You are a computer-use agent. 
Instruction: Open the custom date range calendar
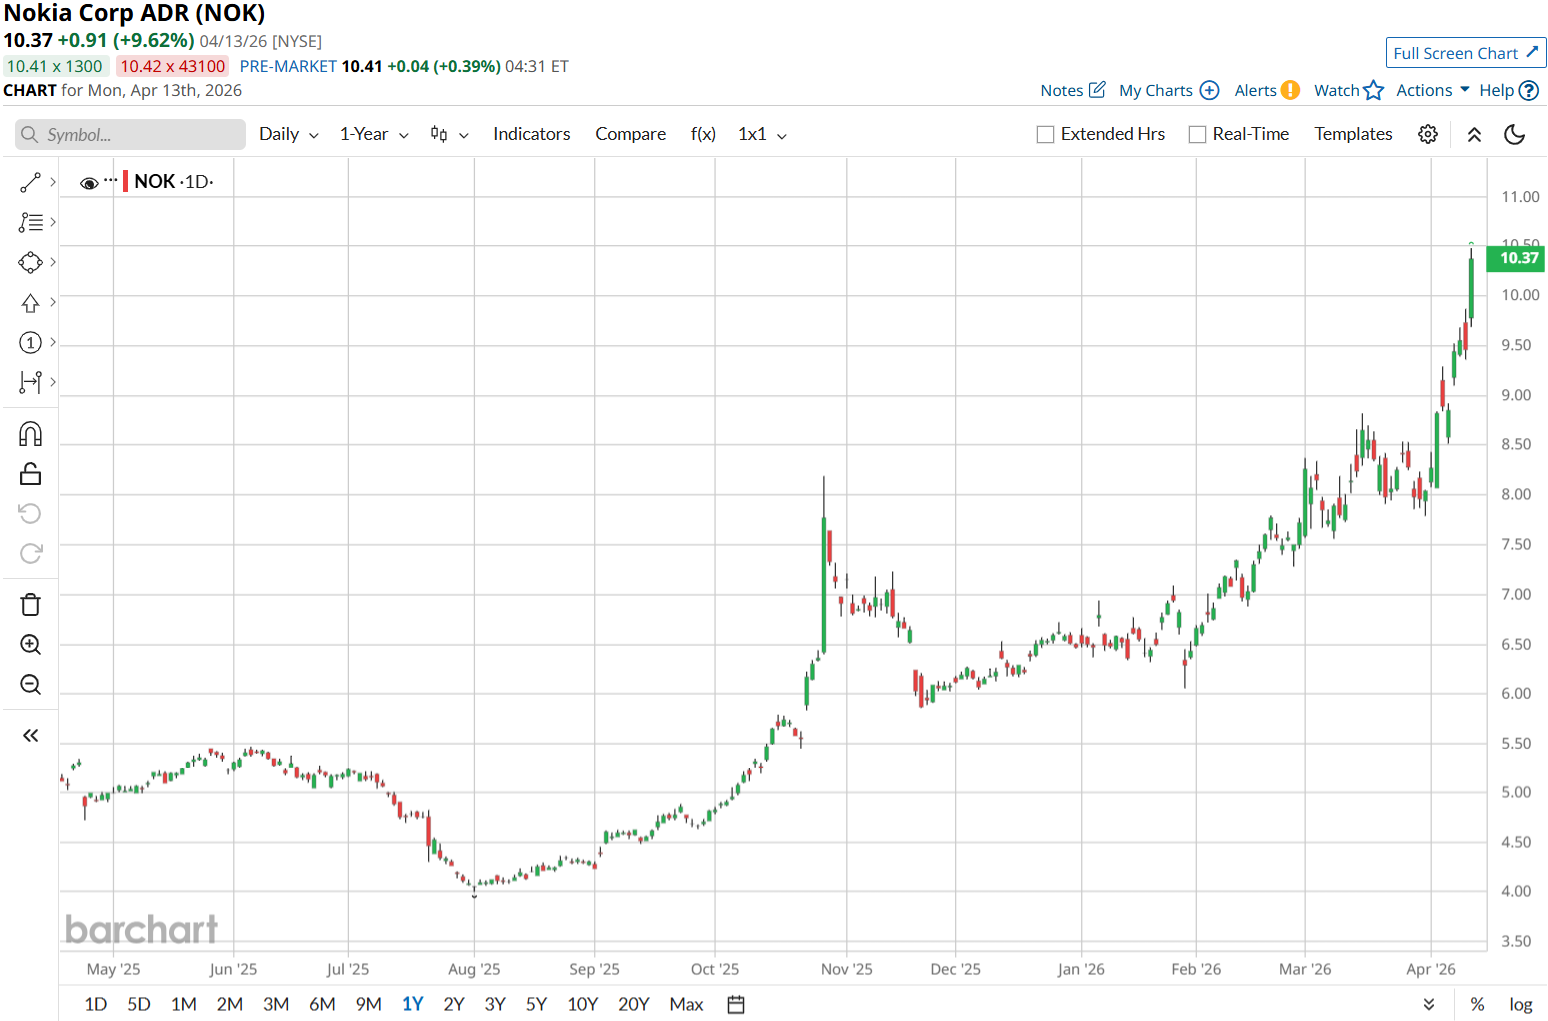point(736,1004)
